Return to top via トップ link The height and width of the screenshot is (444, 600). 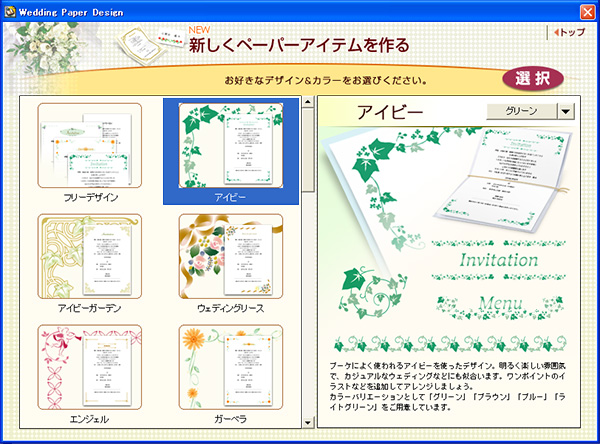569,33
